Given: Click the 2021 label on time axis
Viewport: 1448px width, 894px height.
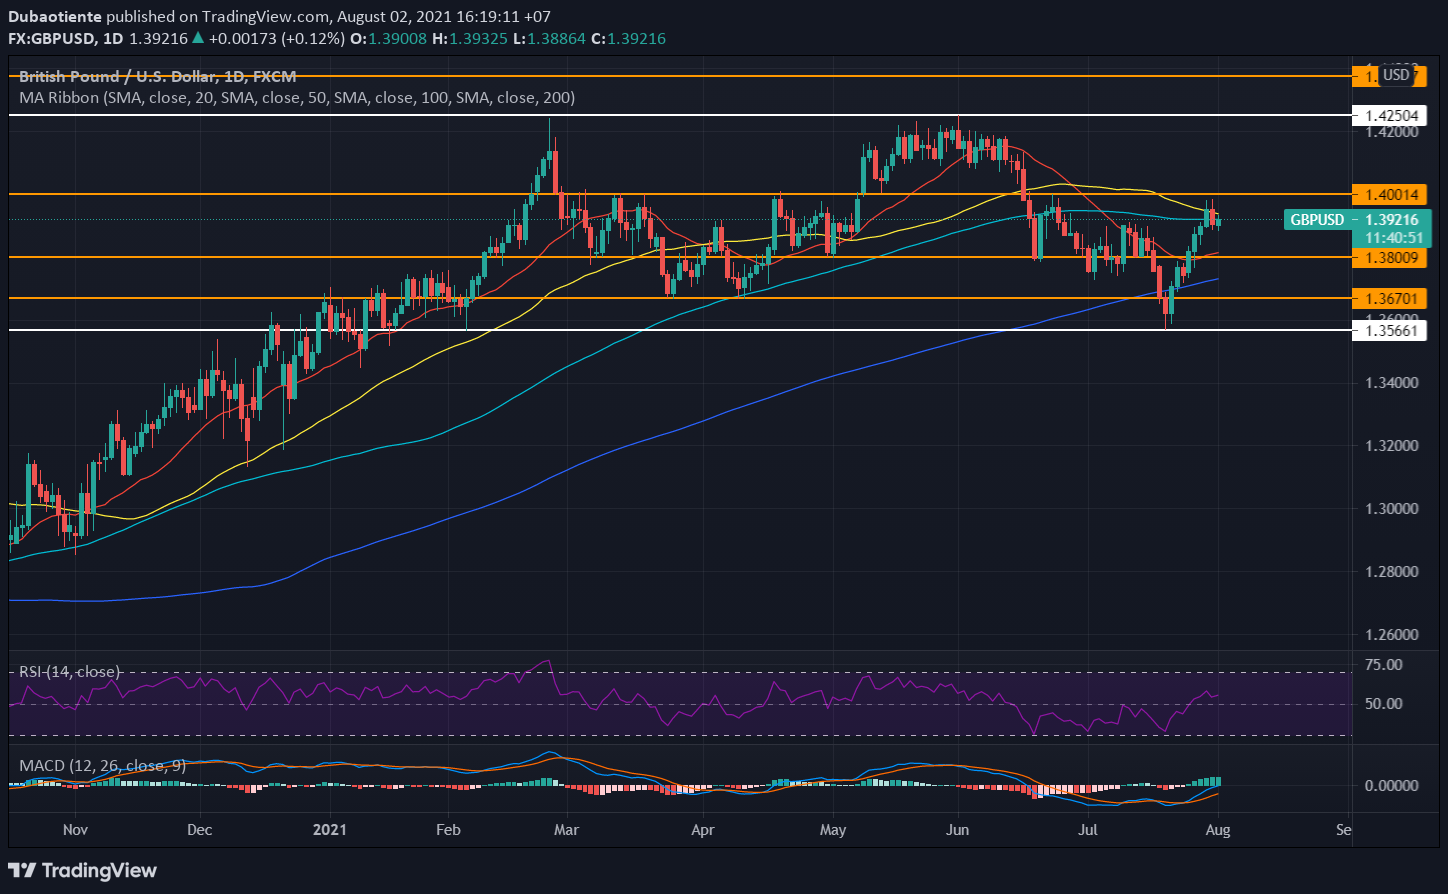Looking at the screenshot, I should [329, 830].
